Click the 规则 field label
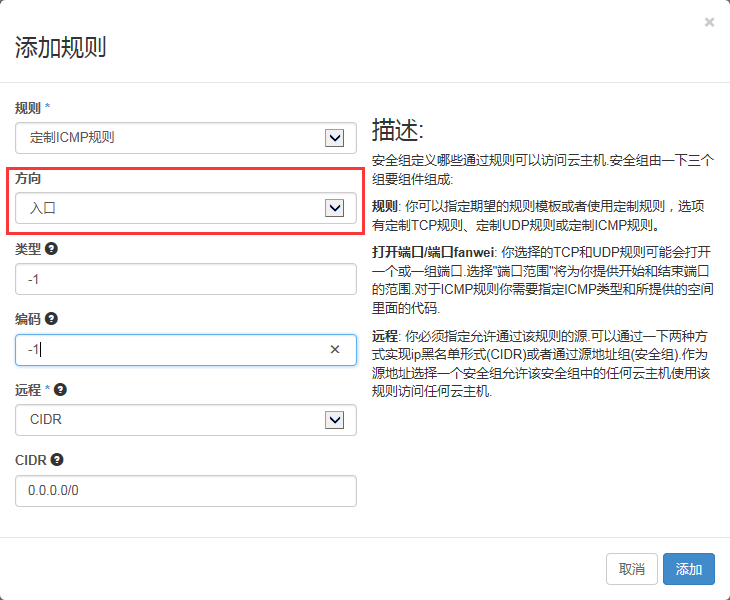Image resolution: width=730 pixels, height=600 pixels. 28,107
